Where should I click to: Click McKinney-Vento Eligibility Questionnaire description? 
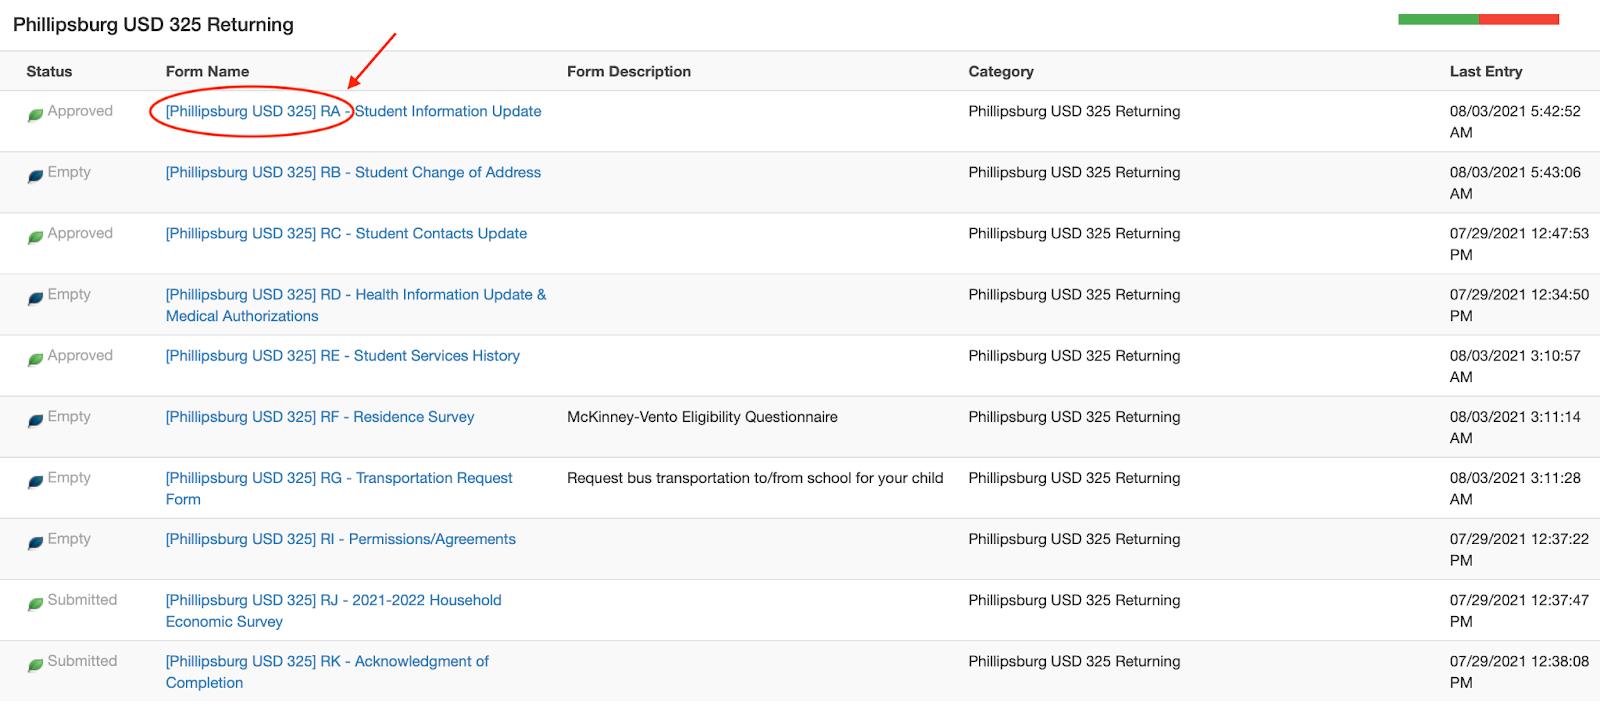pos(702,416)
